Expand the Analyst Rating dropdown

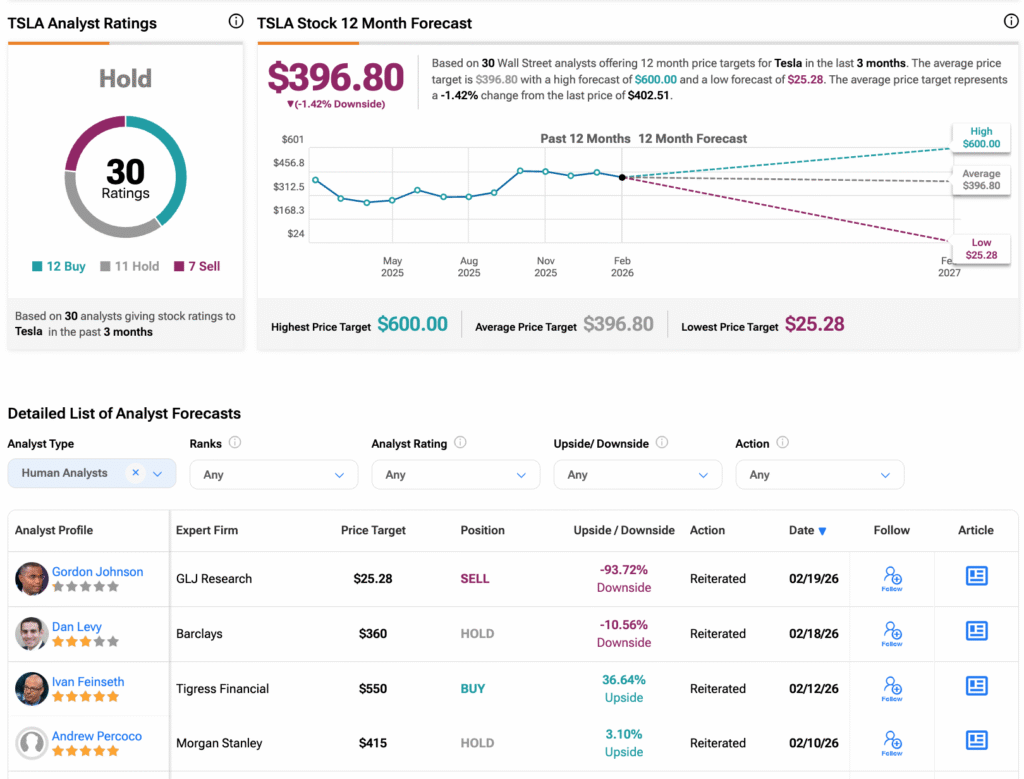[455, 475]
